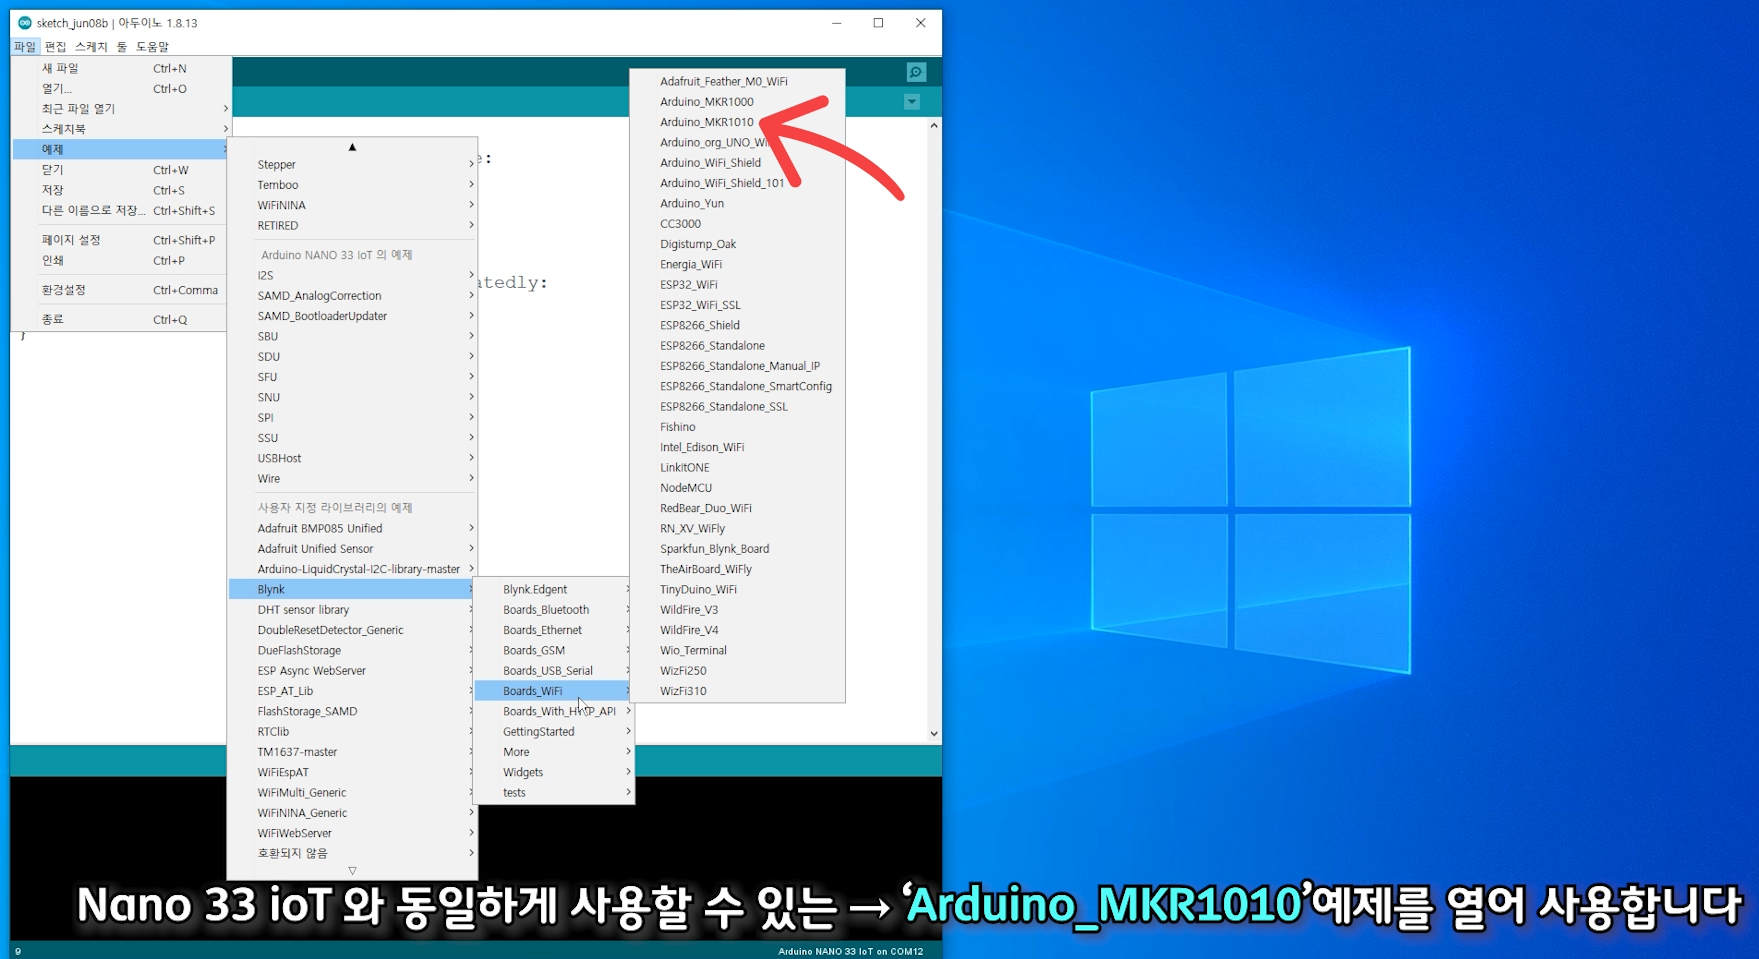Open the Wire examples entry

click(353, 479)
